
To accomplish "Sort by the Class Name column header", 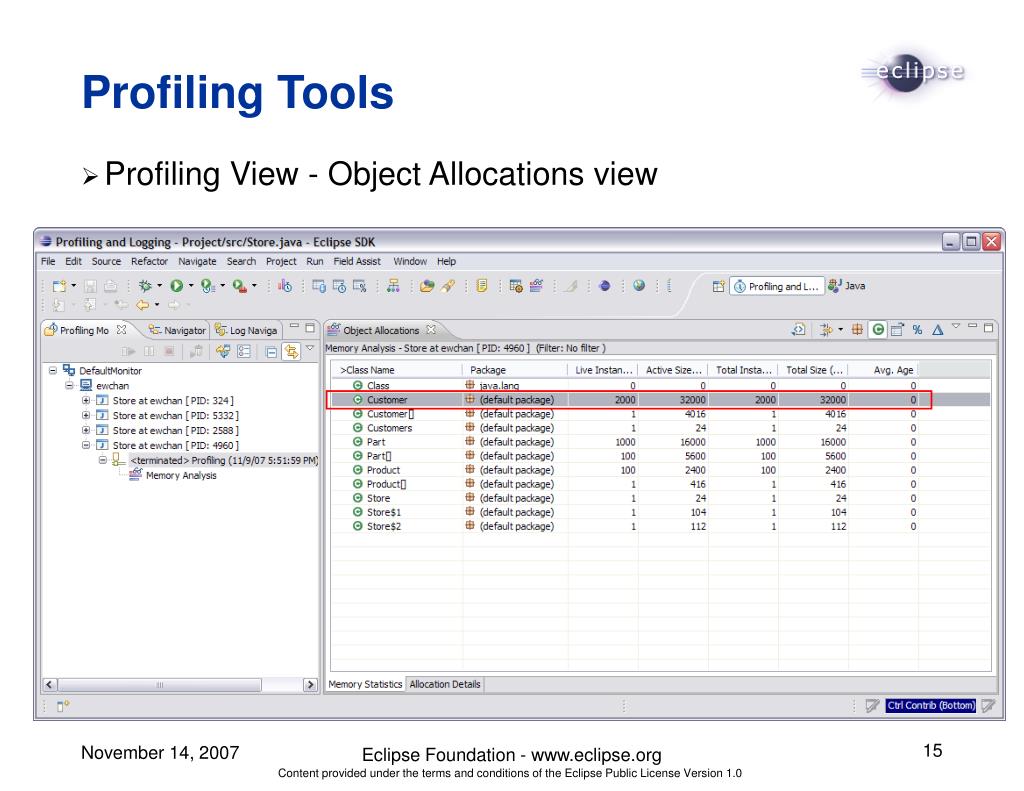I will click(x=398, y=370).
